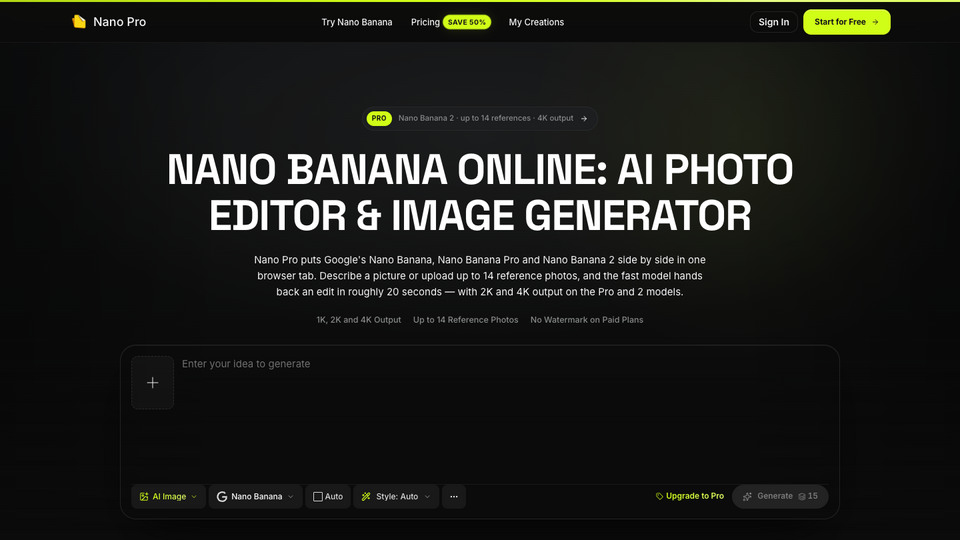This screenshot has height=540, width=960.
Task: Open the three-dots more options menu
Action: click(454, 497)
